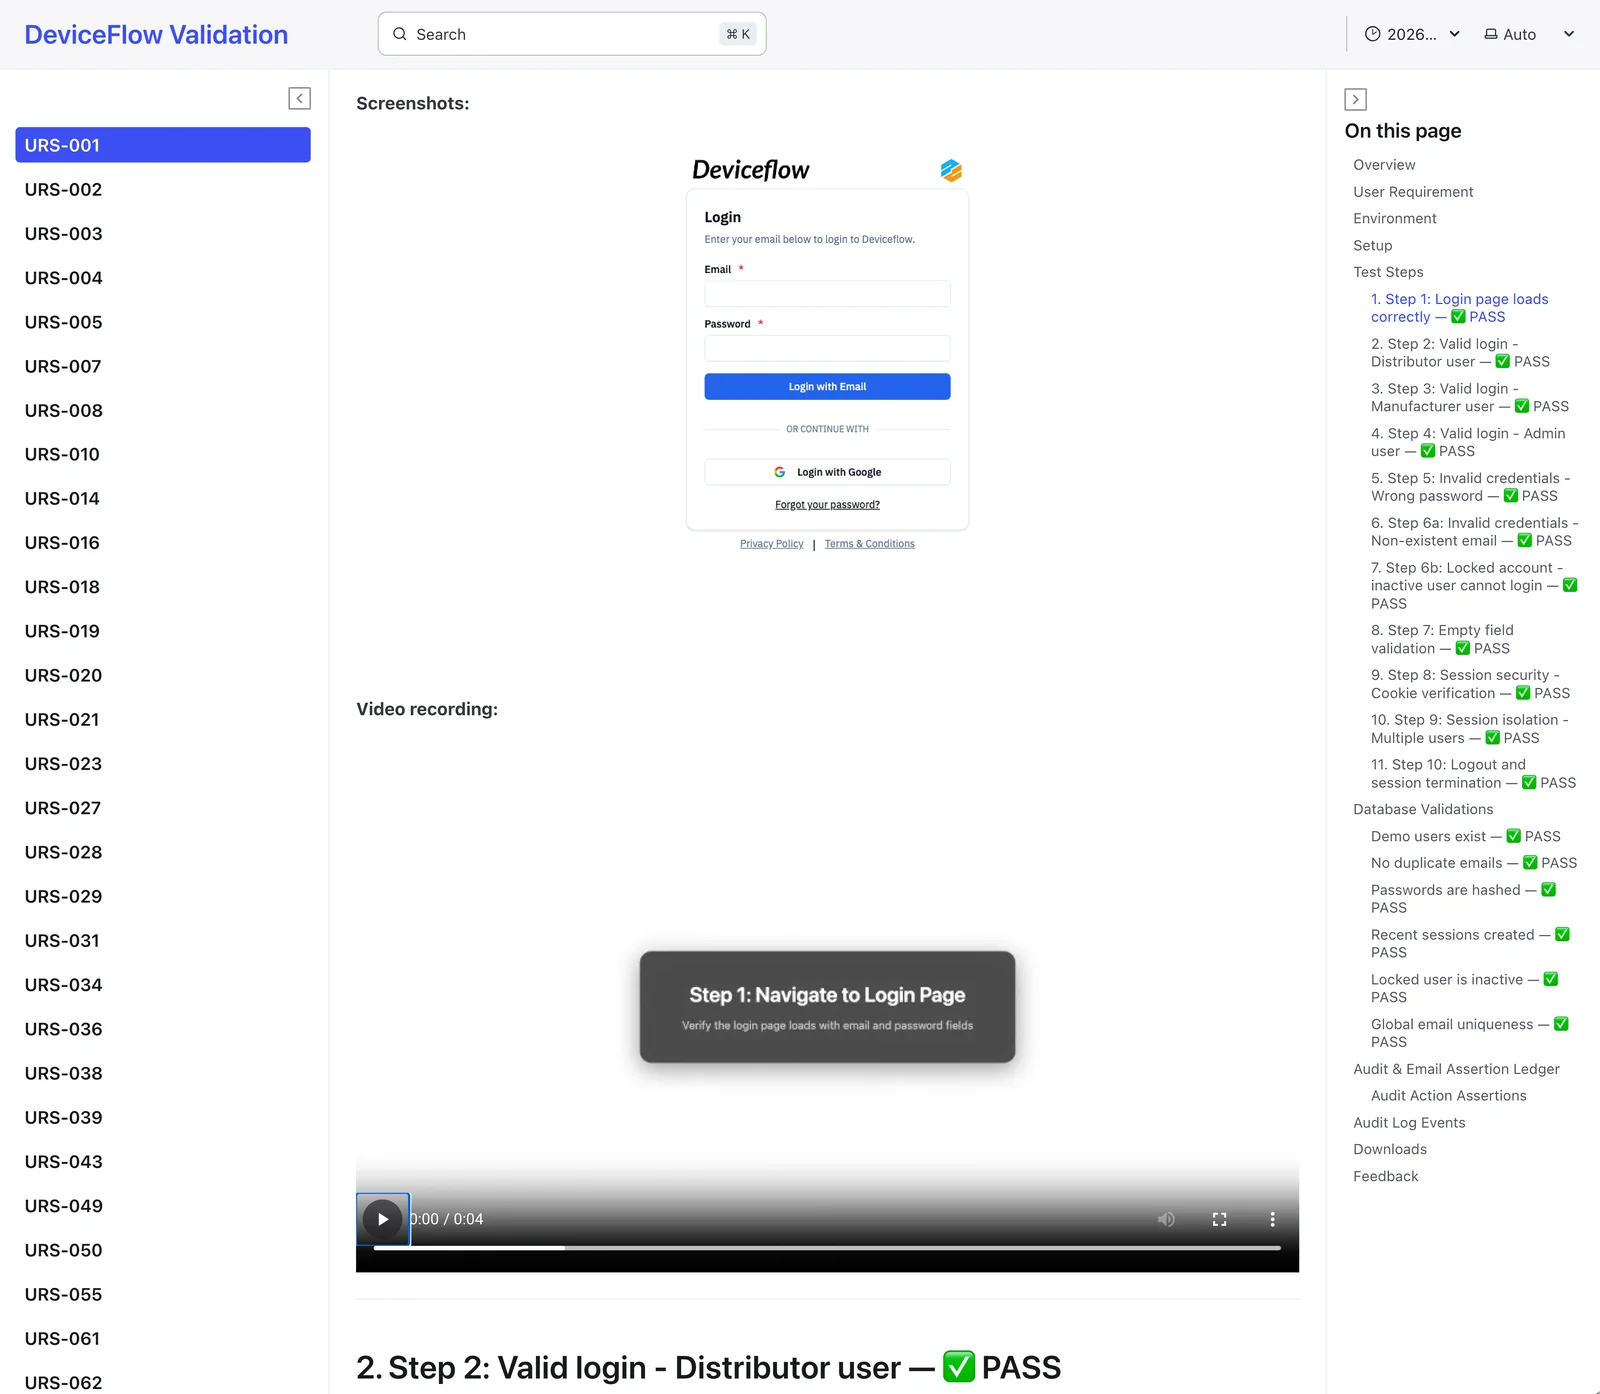Focus the Search field
The image size is (1600, 1394).
[x=572, y=34]
